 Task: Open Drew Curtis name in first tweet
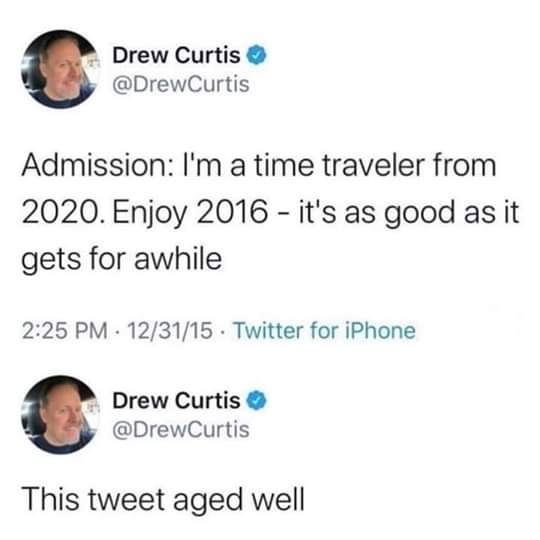[176, 55]
